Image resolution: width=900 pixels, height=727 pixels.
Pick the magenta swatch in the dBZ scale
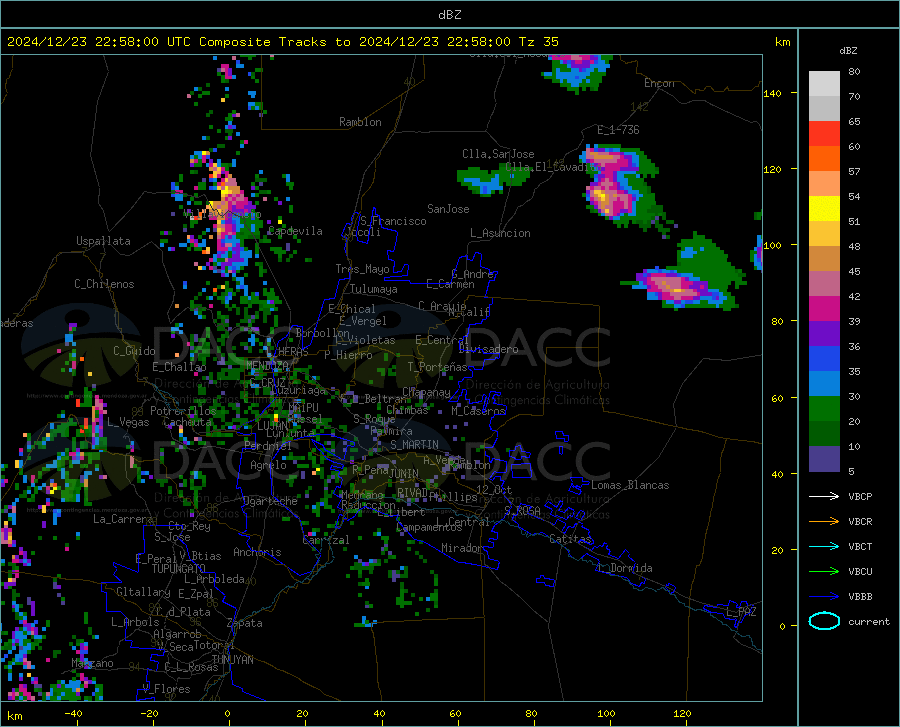click(x=824, y=309)
